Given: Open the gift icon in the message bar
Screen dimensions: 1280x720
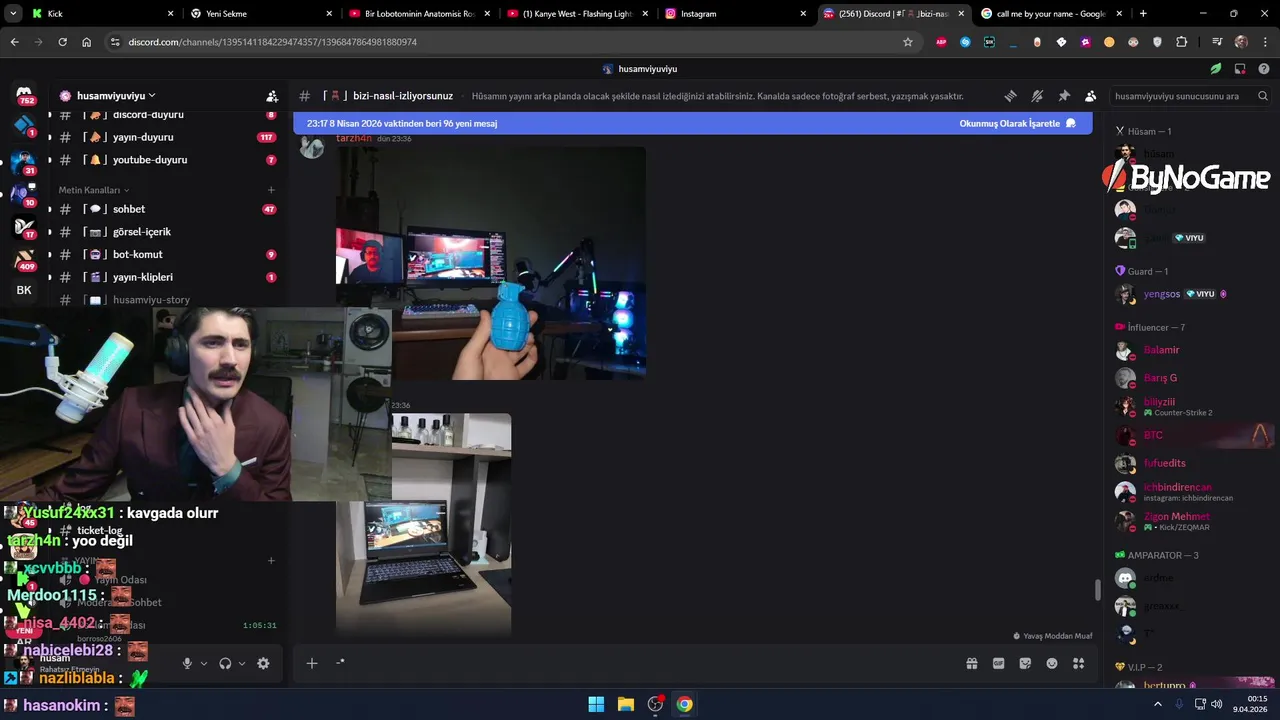Looking at the screenshot, I should pyautogui.click(x=971, y=663).
